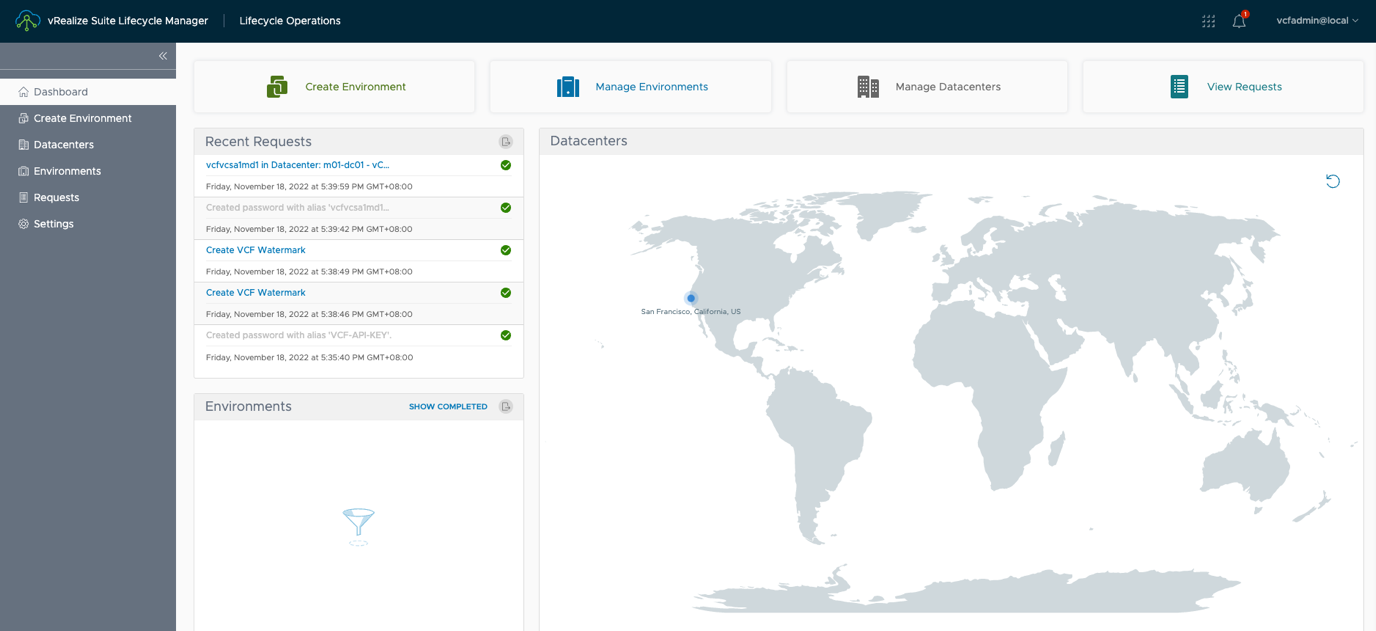Click the vRealize Suite Lifecycle Manager logo
The height and width of the screenshot is (631, 1376).
[x=27, y=20]
